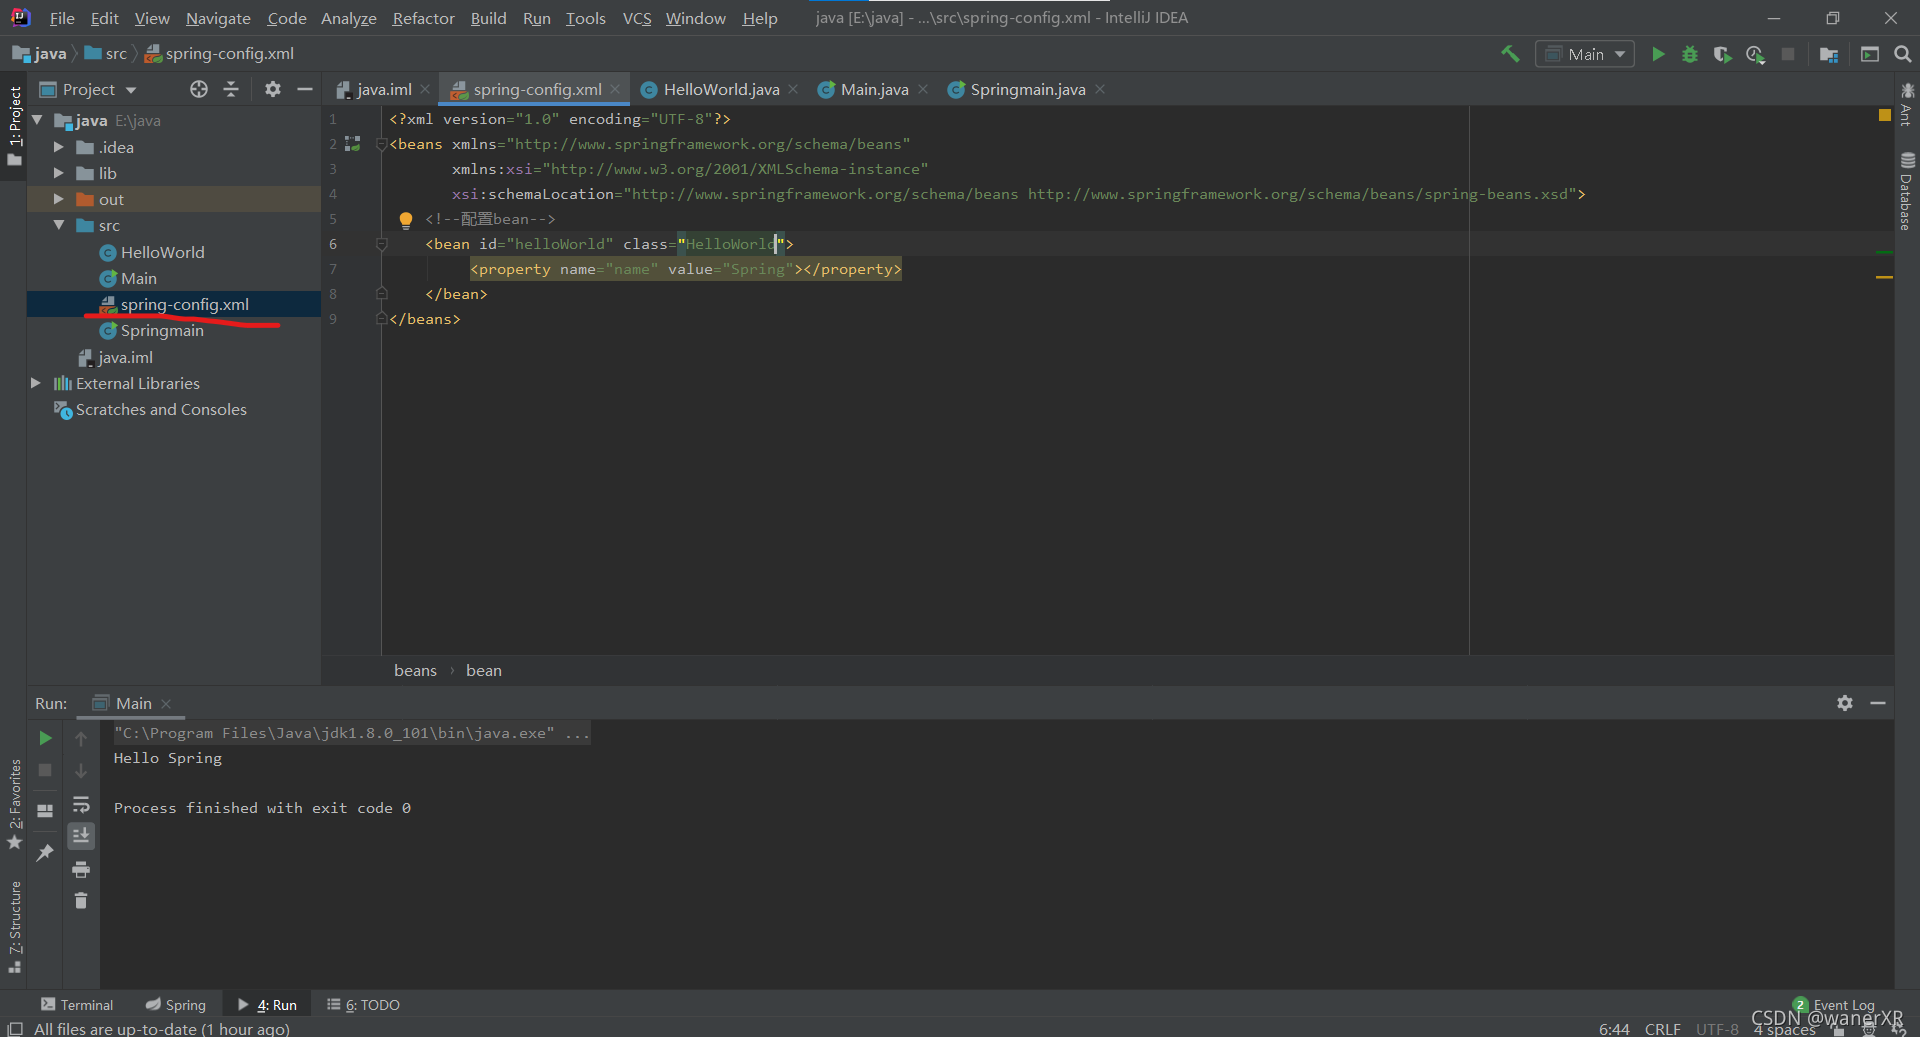Expand the lib folder

coord(58,173)
